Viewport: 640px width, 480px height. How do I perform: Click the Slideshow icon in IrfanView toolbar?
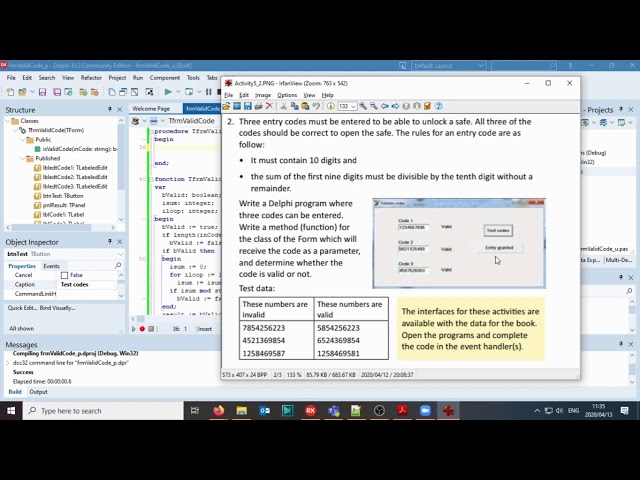tap(237, 106)
